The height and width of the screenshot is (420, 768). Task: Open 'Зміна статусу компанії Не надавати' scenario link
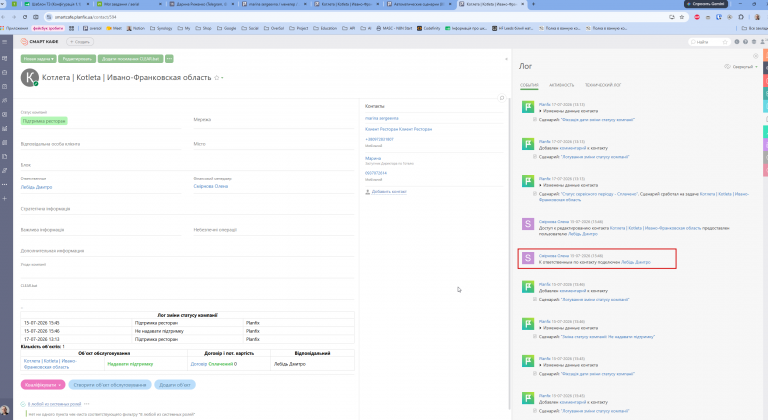(x=607, y=337)
